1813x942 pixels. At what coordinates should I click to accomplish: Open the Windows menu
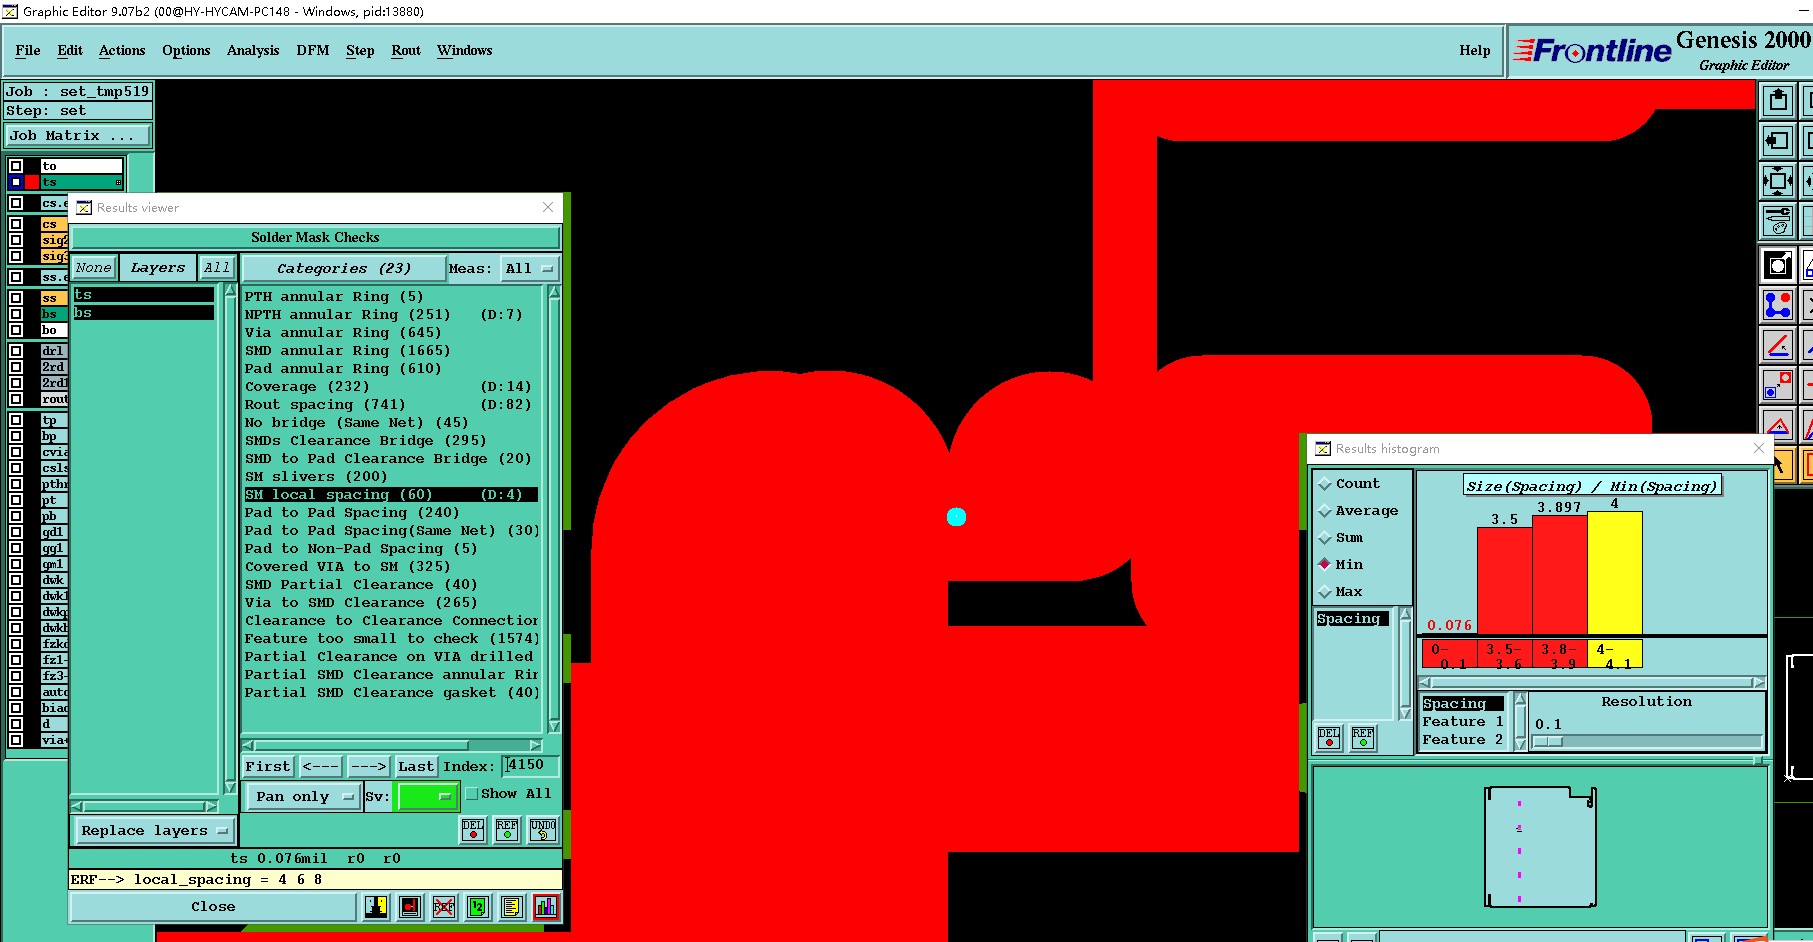tap(464, 50)
